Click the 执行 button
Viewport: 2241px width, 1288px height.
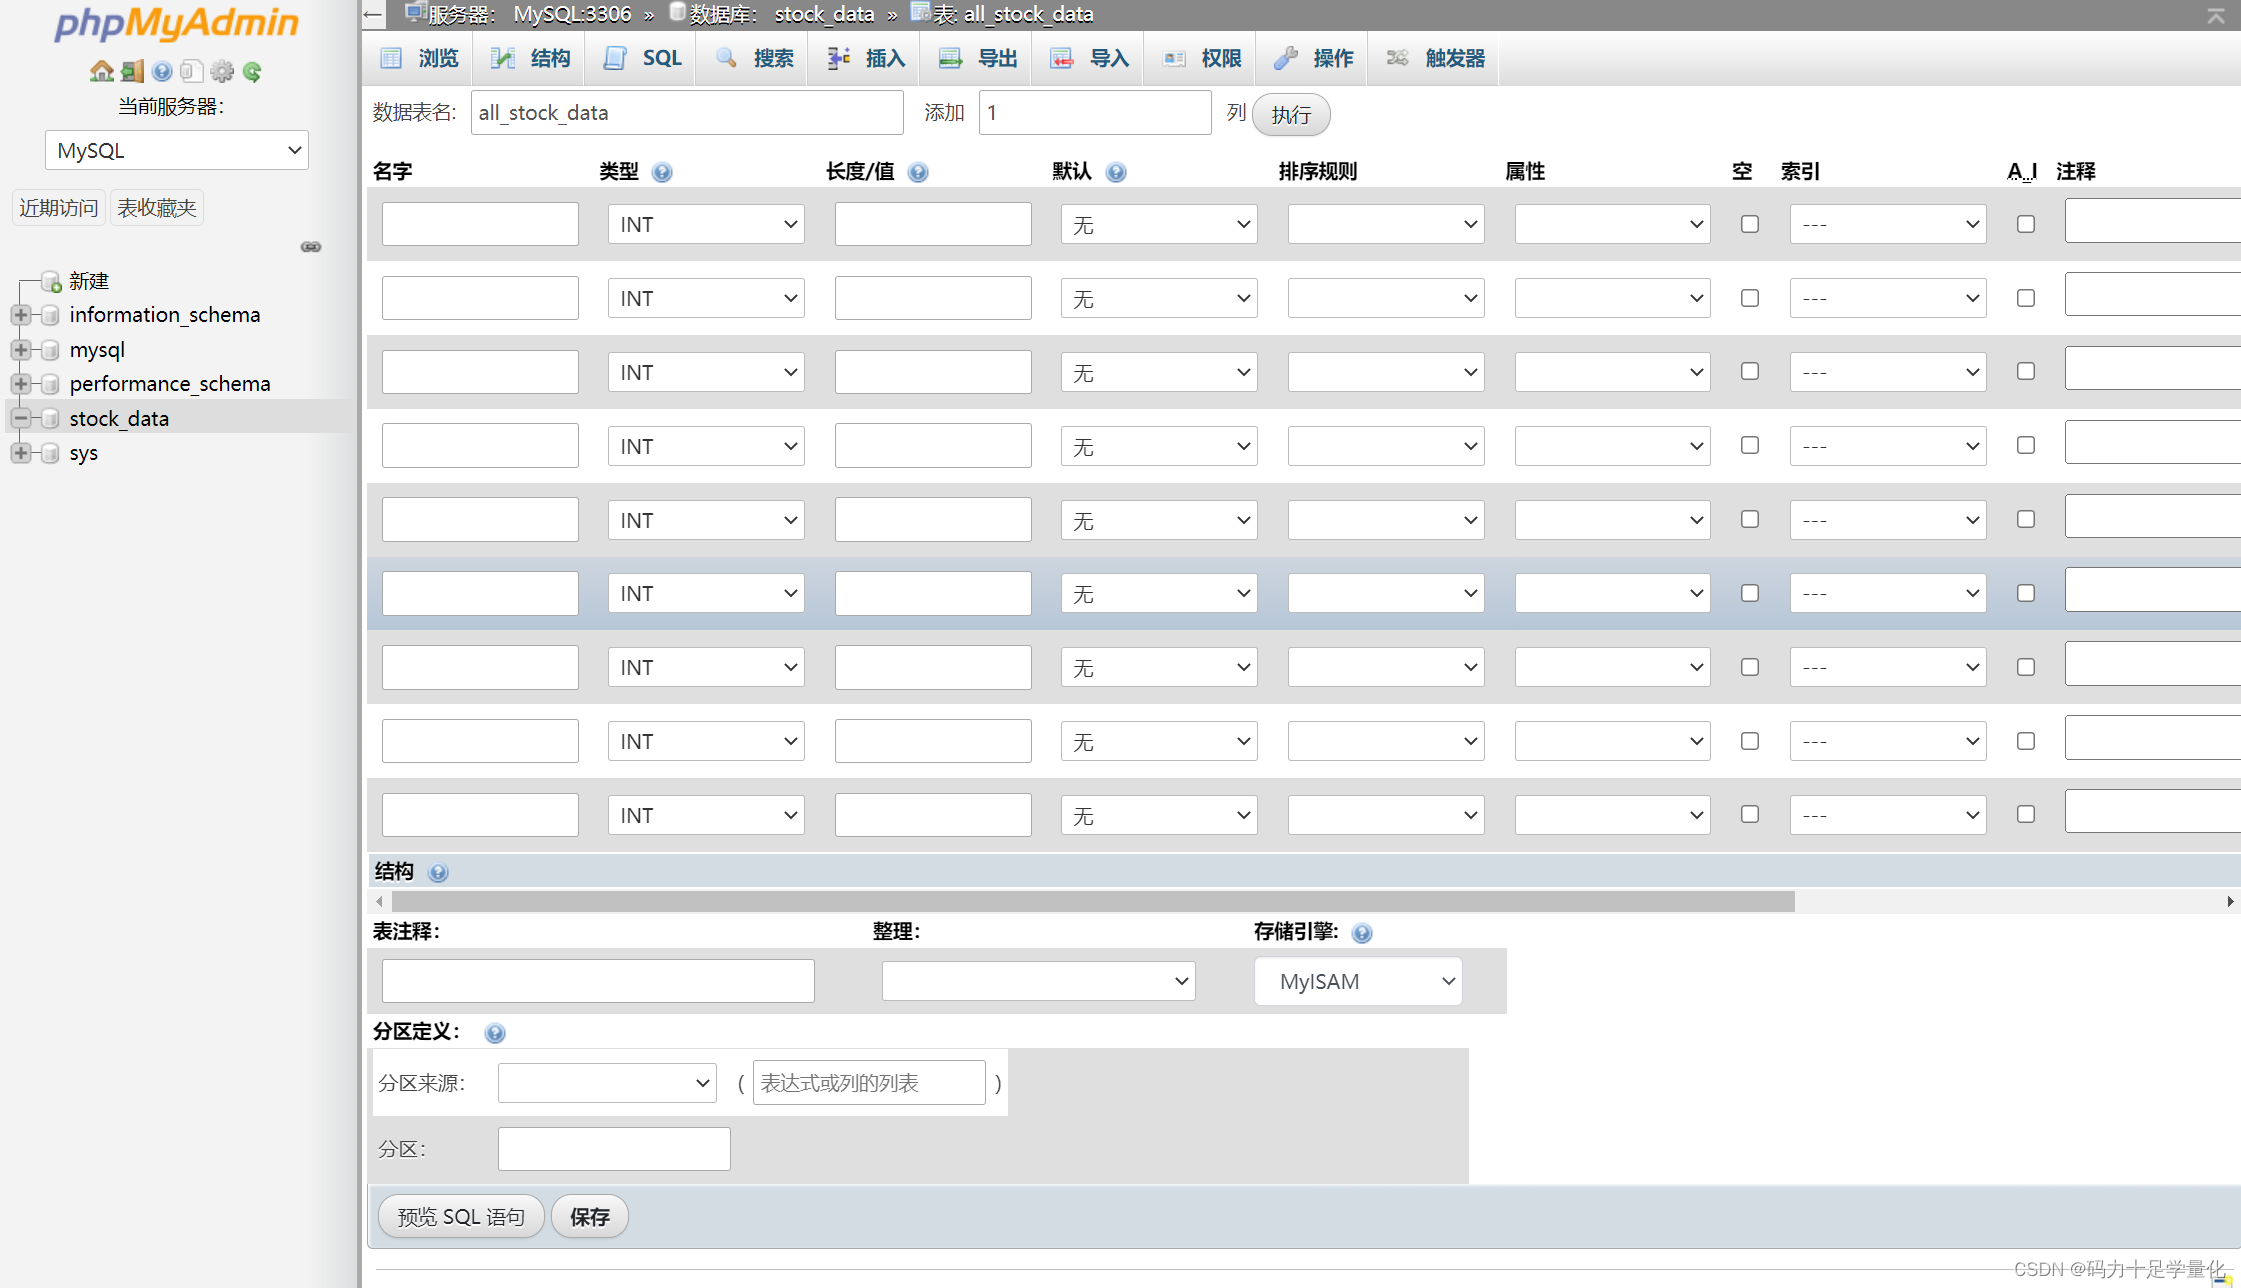[1291, 114]
